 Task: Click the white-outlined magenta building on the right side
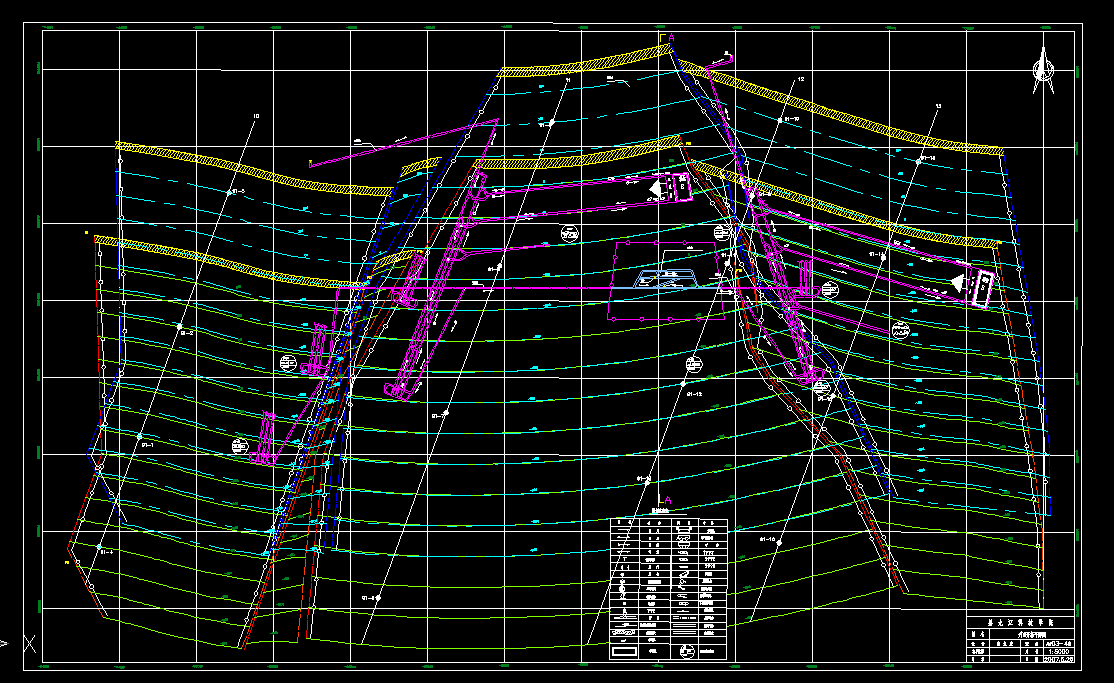coord(983,289)
